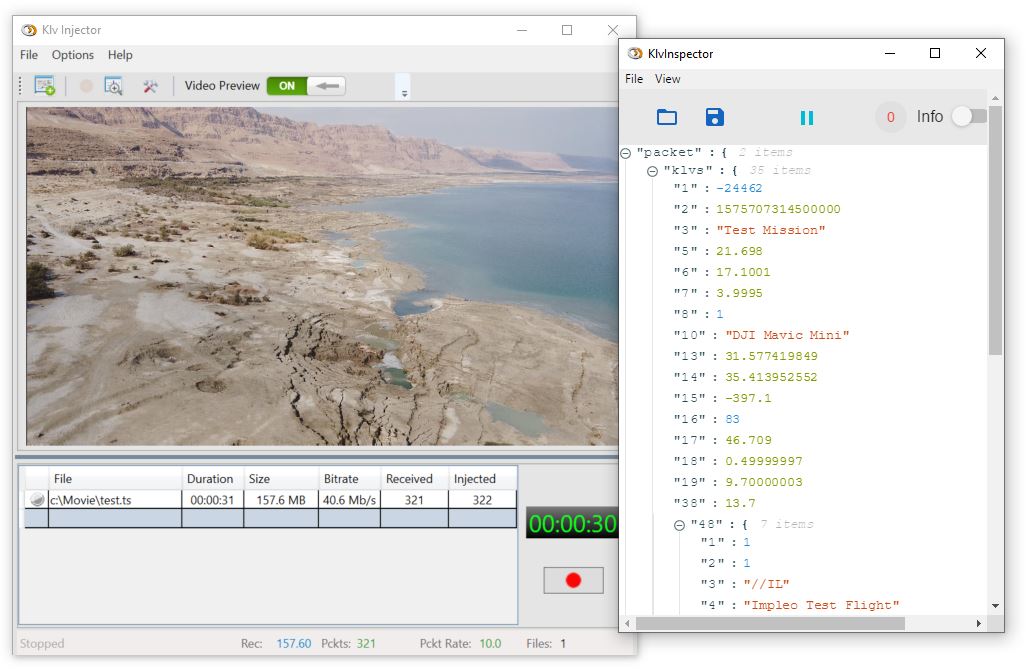Screen dimensions: 1026x670
Task: Click the open folder icon in KlvInspector
Action: click(x=667, y=117)
